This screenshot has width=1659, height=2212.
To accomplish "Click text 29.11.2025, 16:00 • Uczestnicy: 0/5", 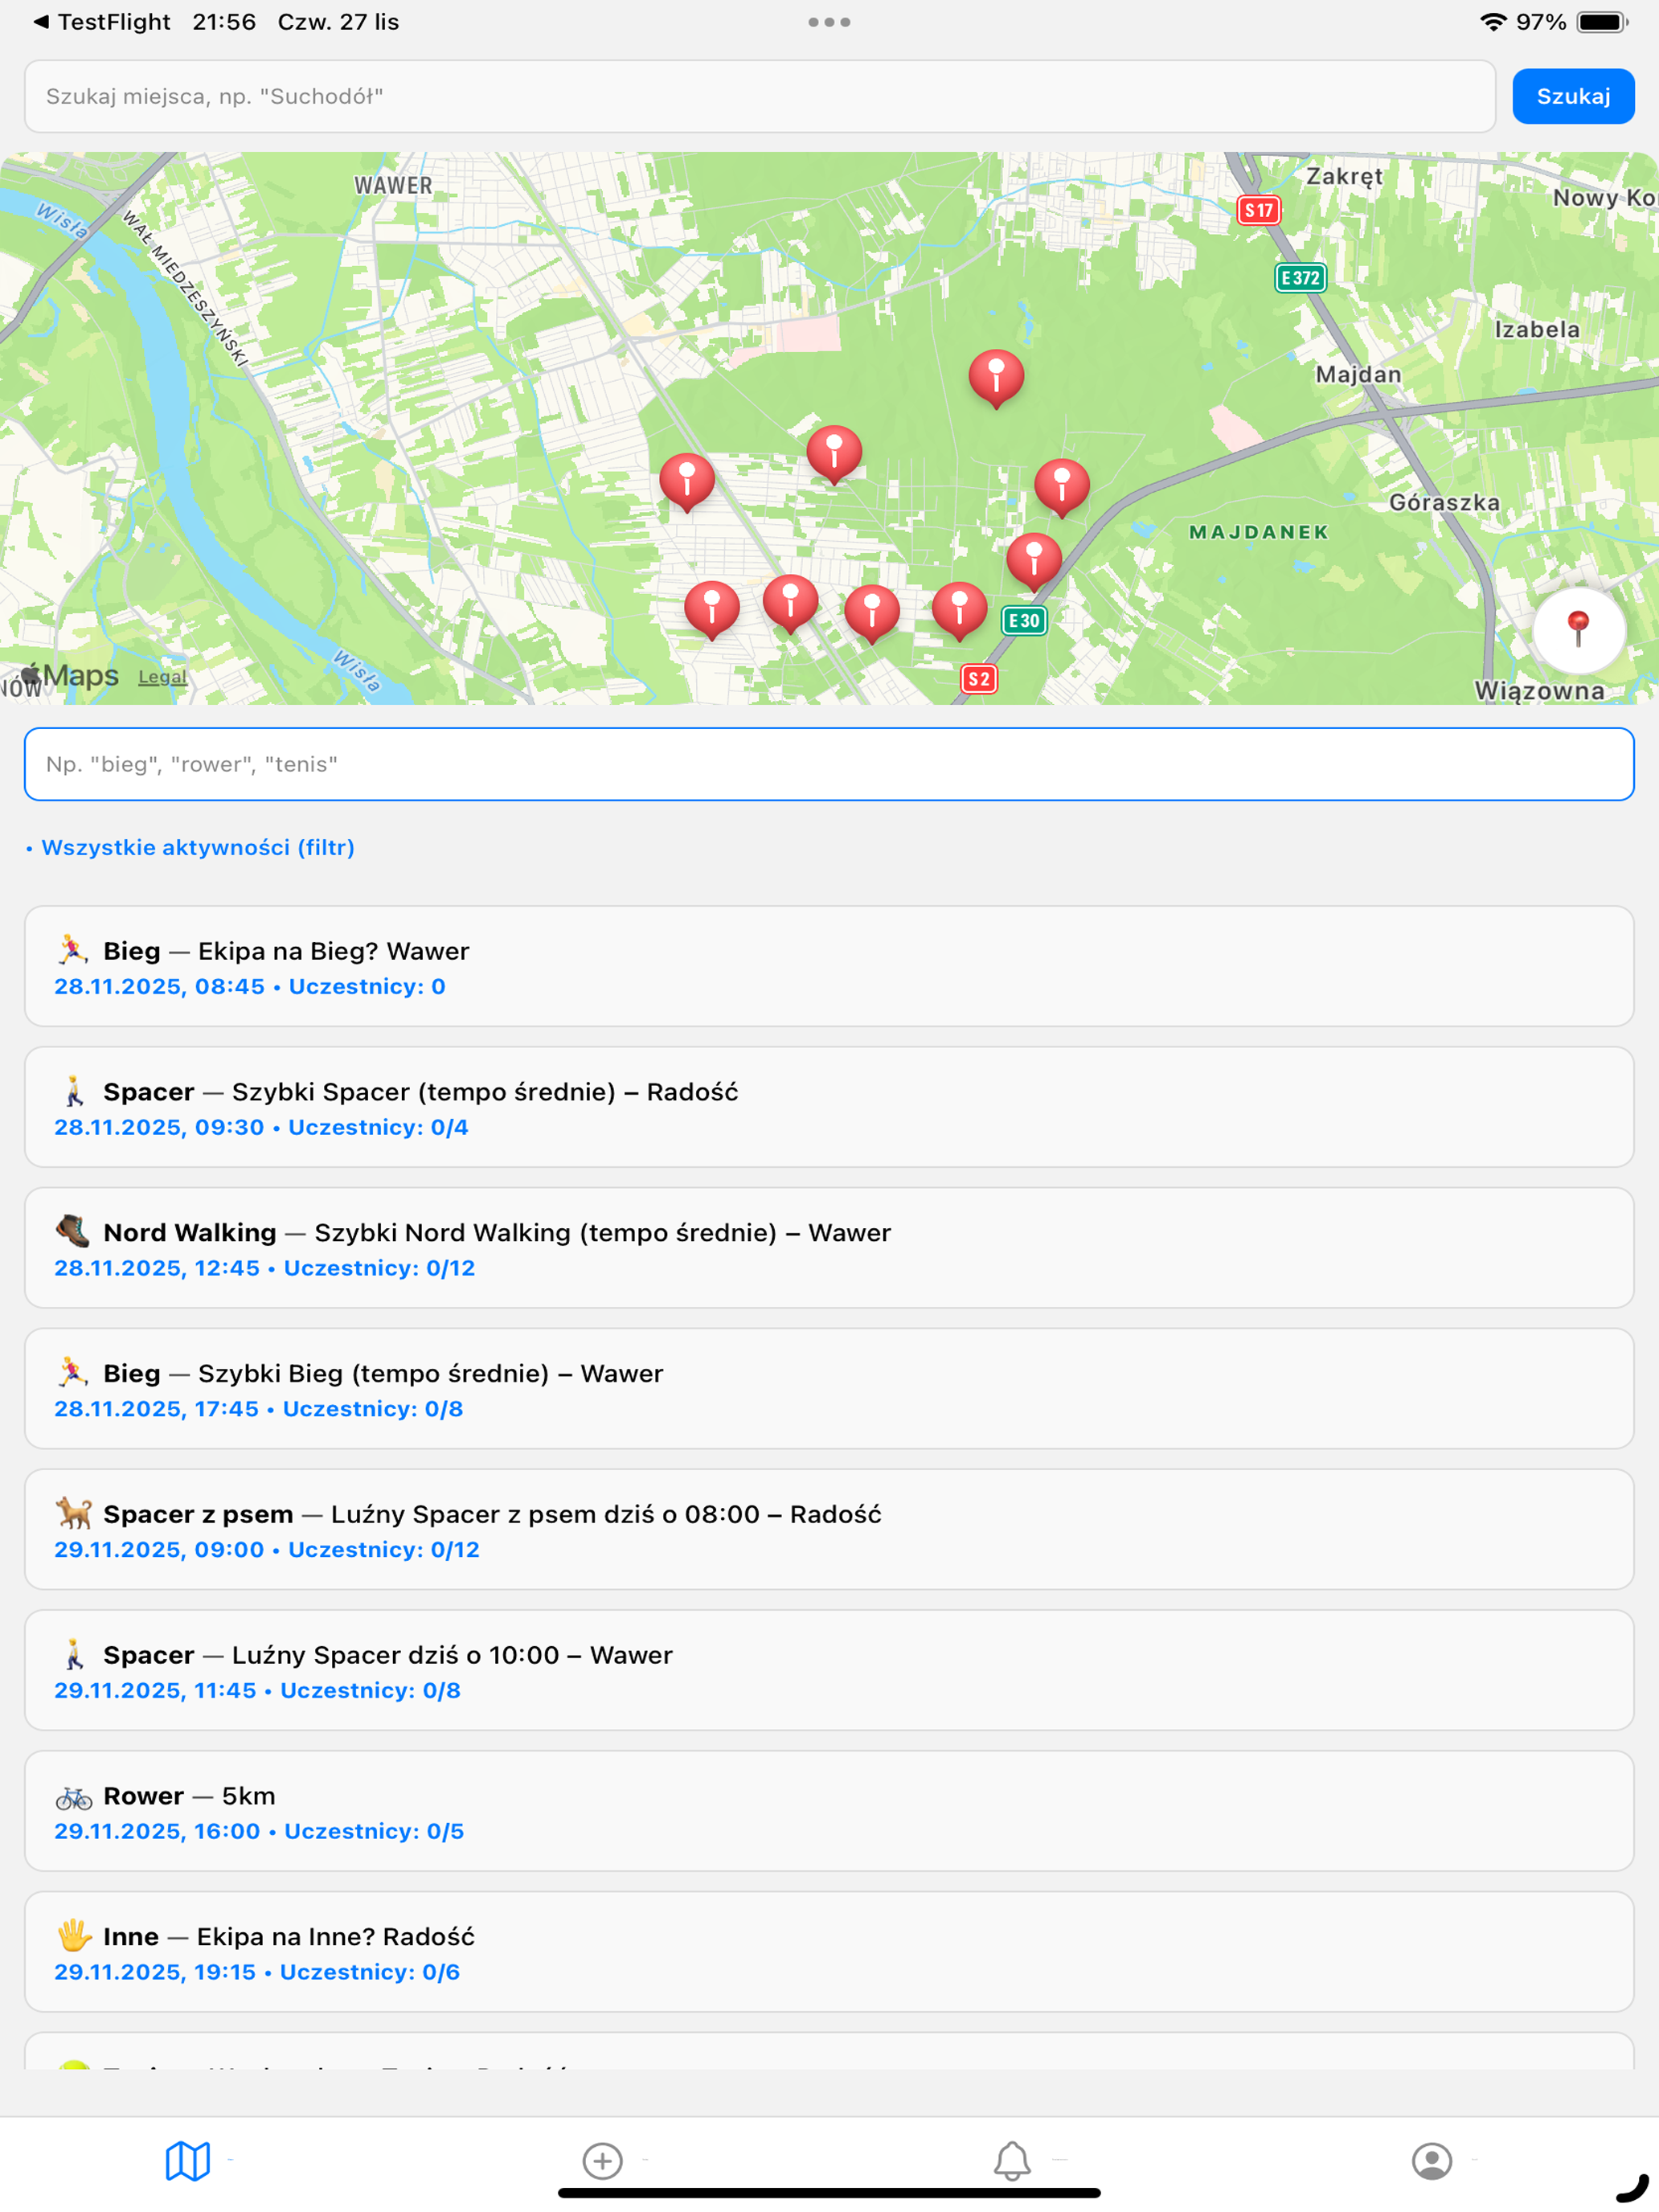I will click(259, 1831).
